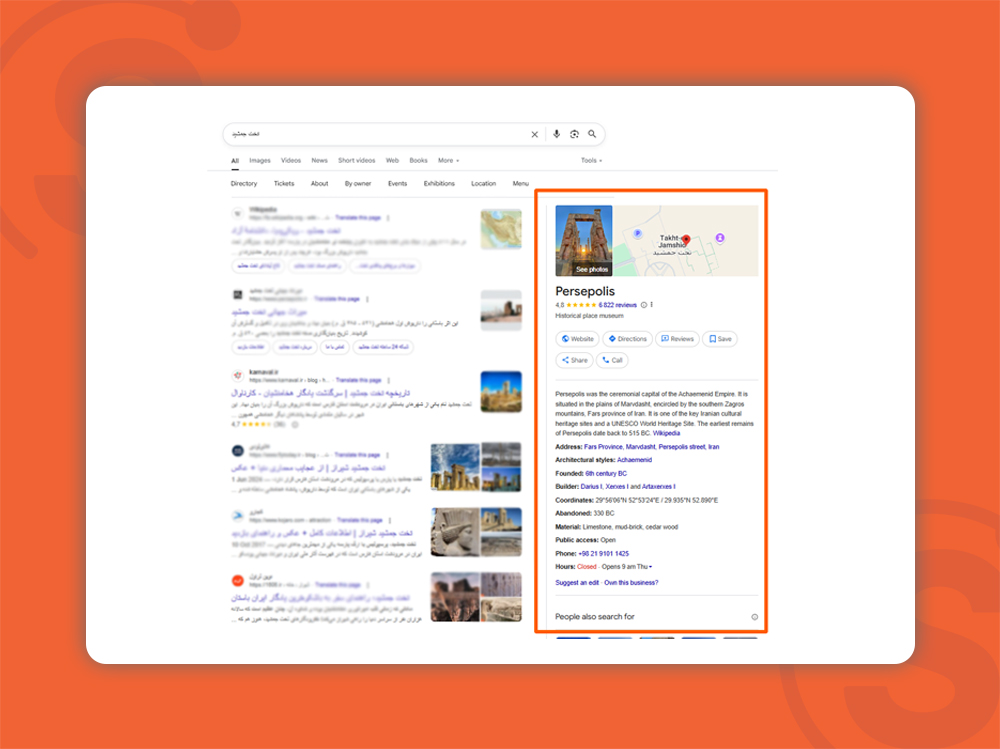Click Own this business?
Image resolution: width=1000 pixels, height=749 pixels.
click(631, 582)
